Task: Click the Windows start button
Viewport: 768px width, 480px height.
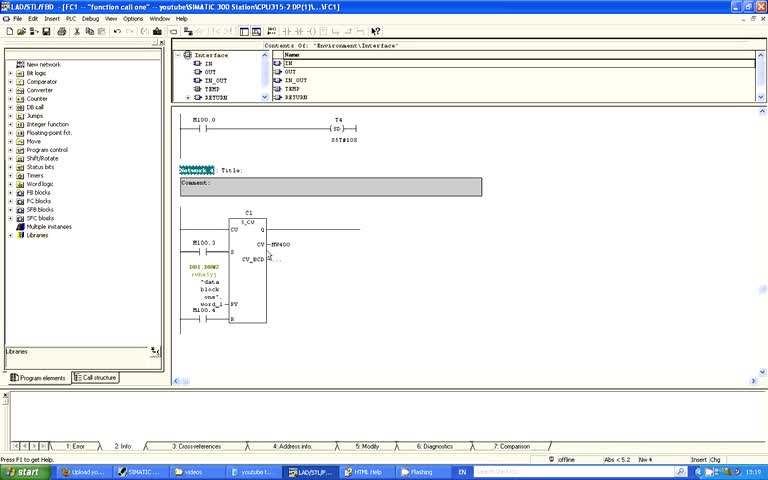Action: [x=25, y=472]
